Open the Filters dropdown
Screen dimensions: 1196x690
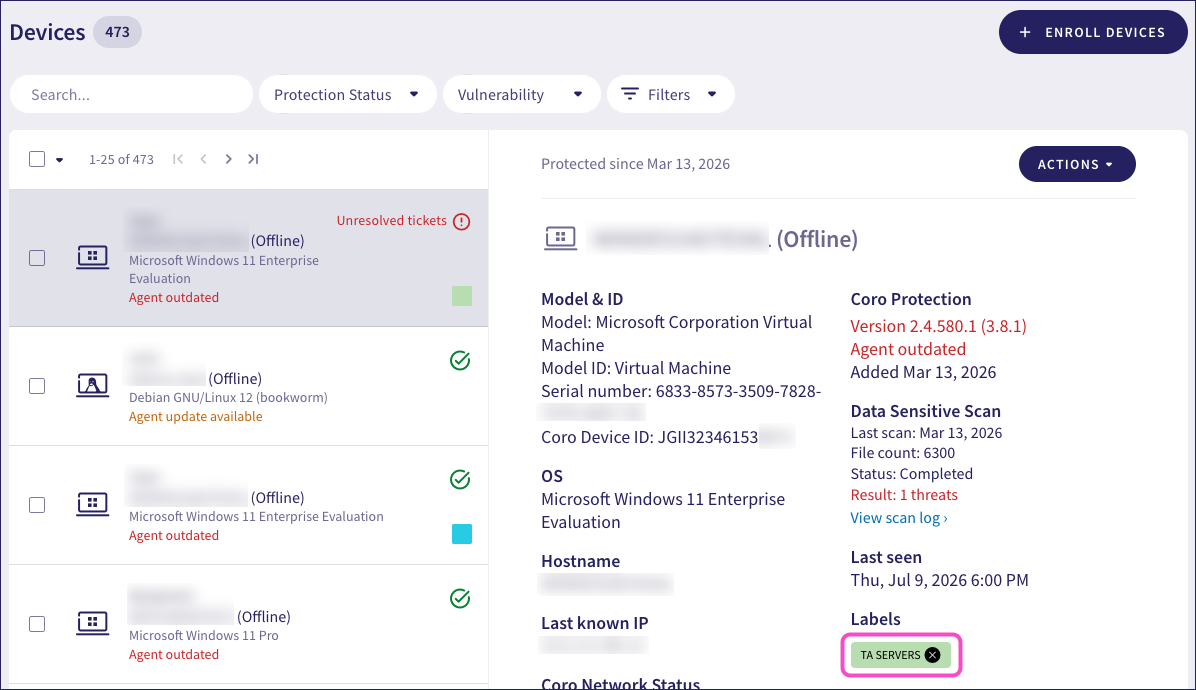[670, 95]
